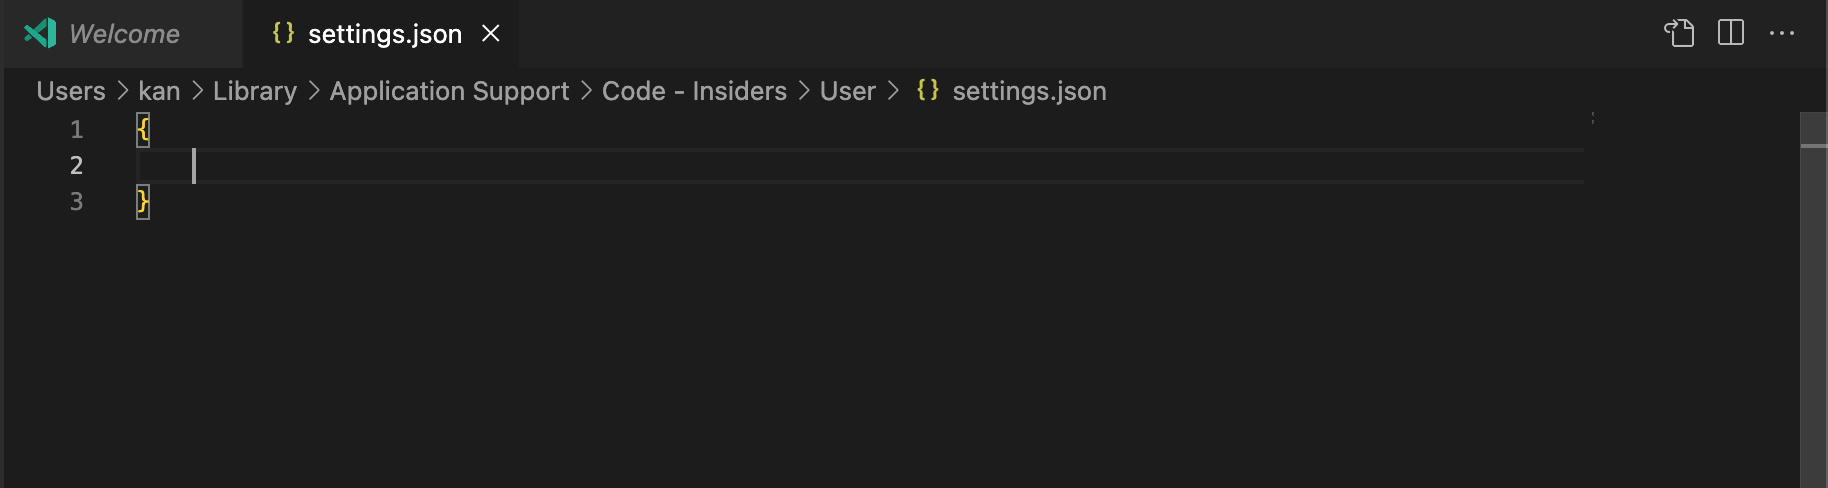The height and width of the screenshot is (488, 1828).
Task: Click the Open Settings (UI) icon
Action: (1679, 33)
